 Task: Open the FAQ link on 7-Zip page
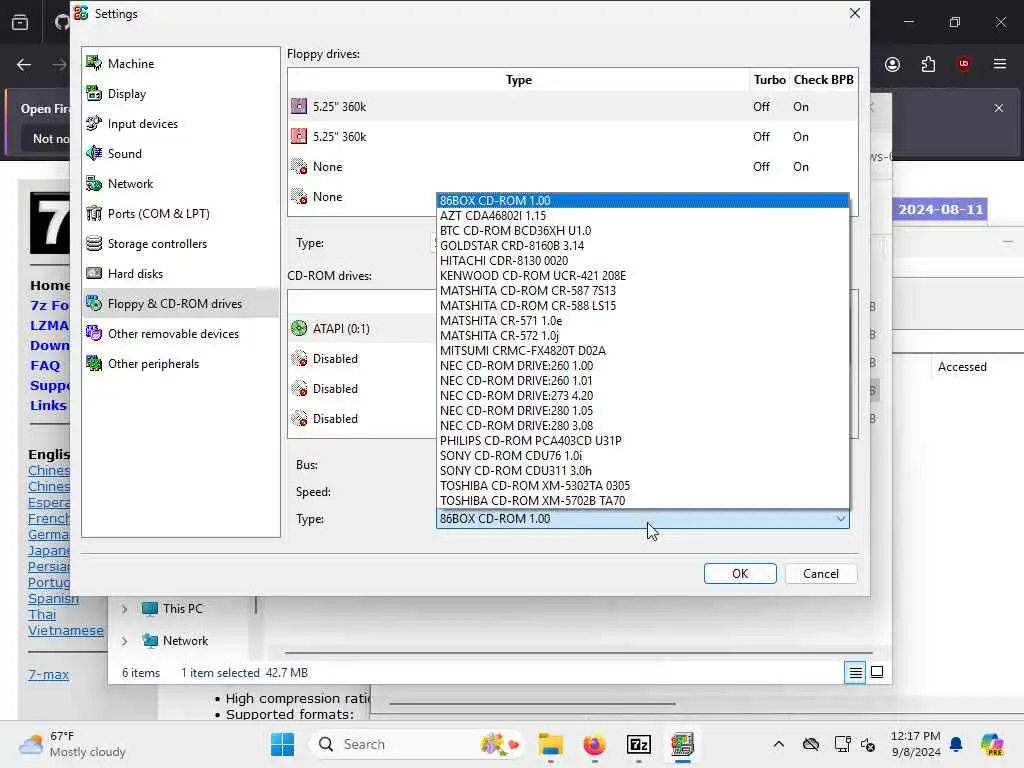(x=44, y=365)
